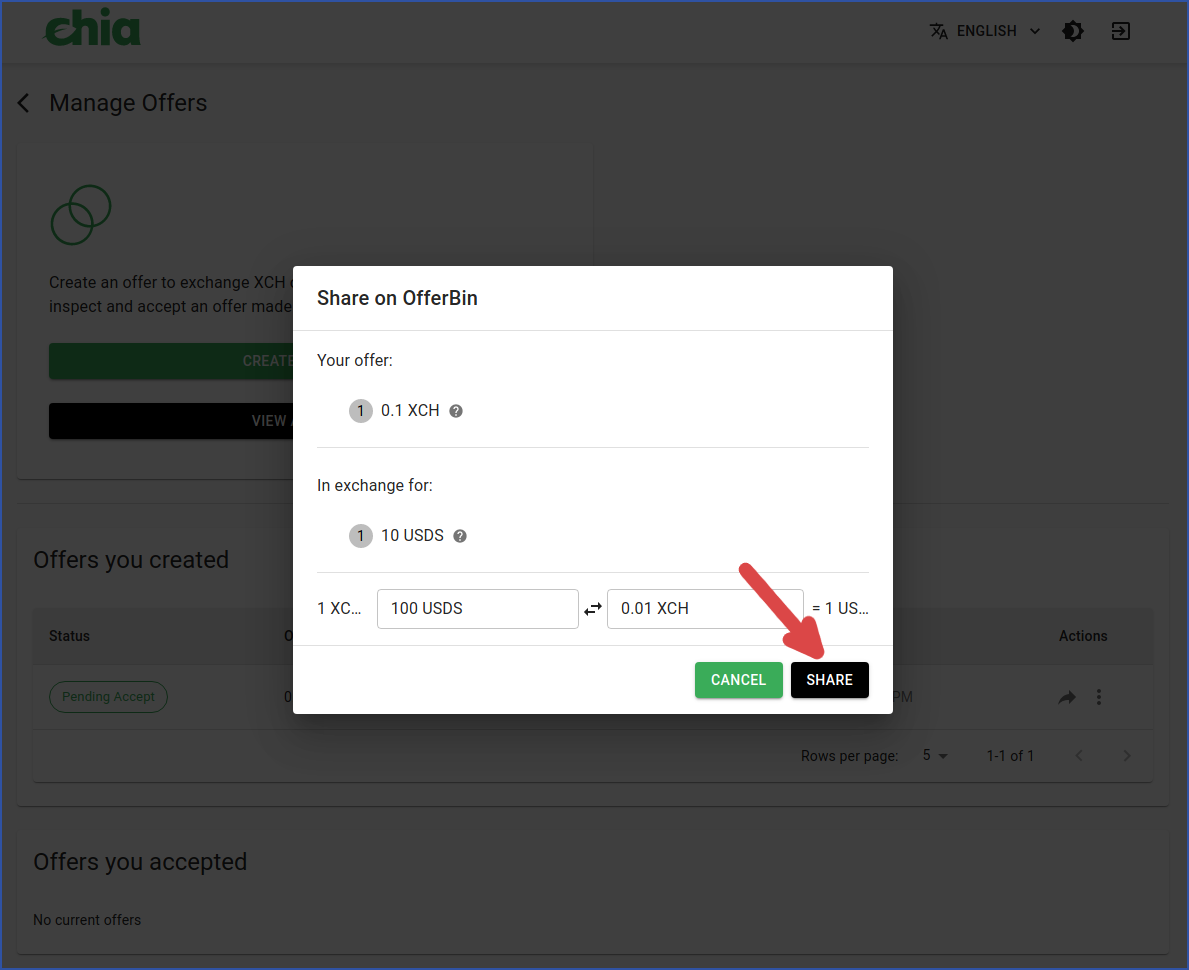Click the share arrow icon in Actions
The height and width of the screenshot is (970, 1189).
tap(1067, 697)
